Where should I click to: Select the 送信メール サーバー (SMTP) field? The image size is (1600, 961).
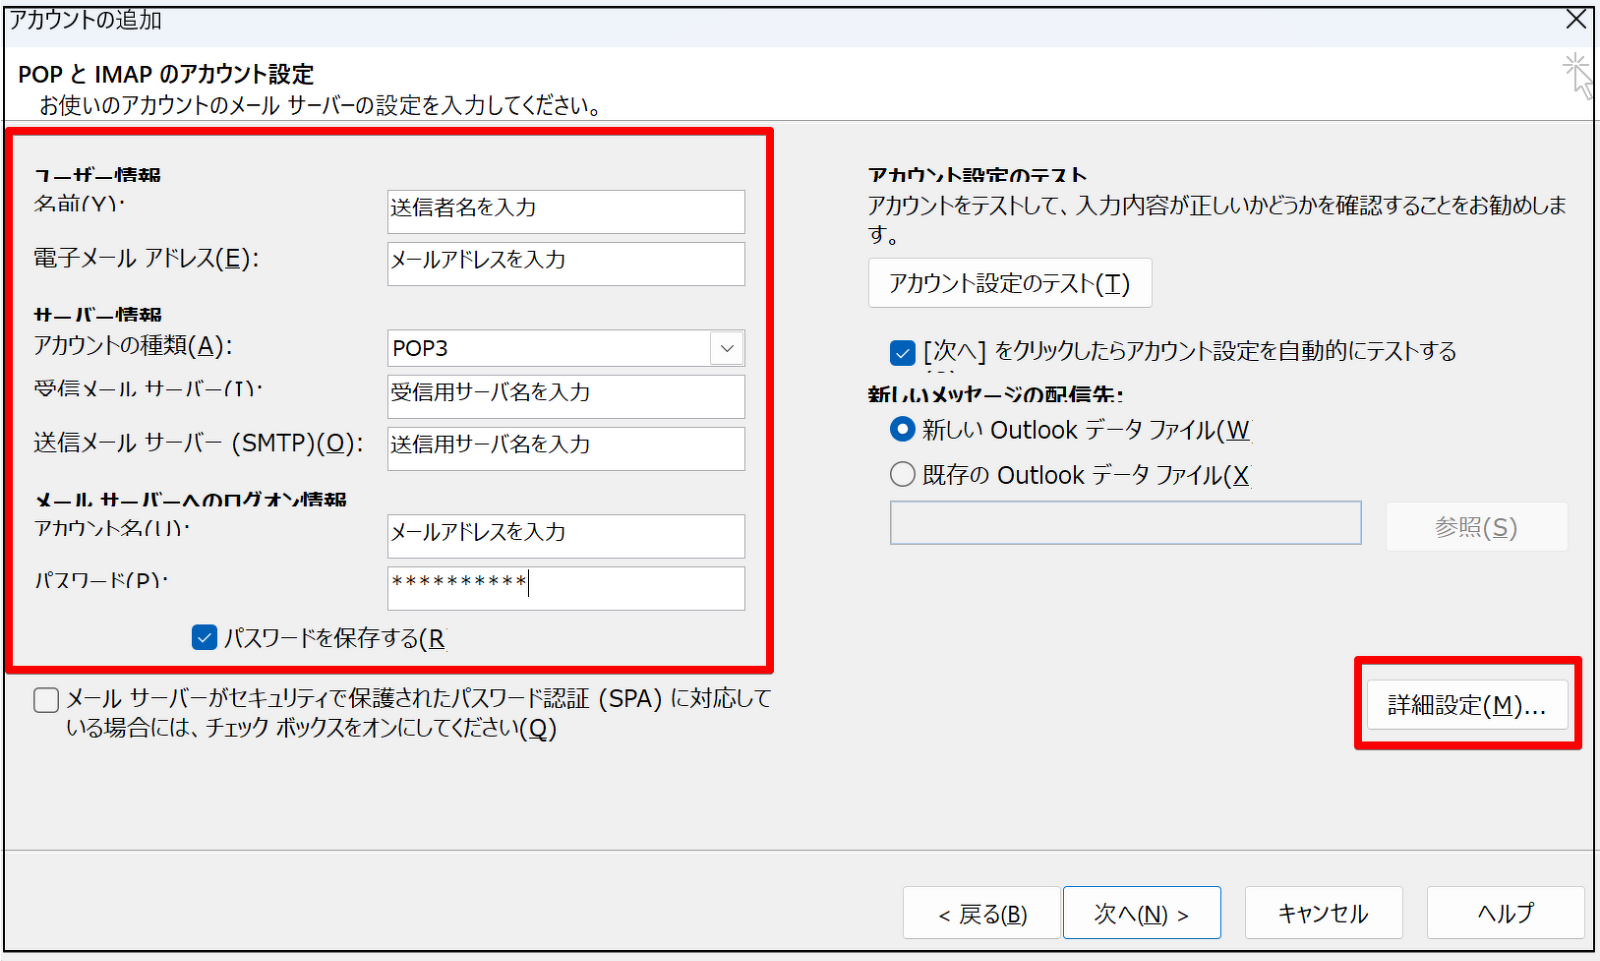pyautogui.click(x=566, y=448)
